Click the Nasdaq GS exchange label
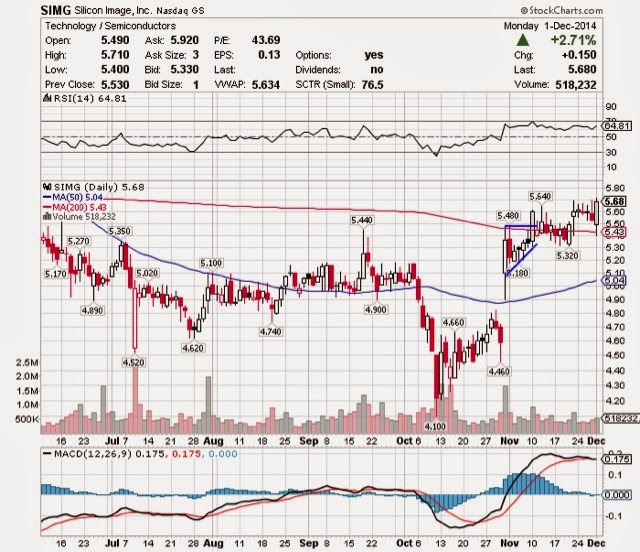The image size is (640, 552). [x=180, y=11]
